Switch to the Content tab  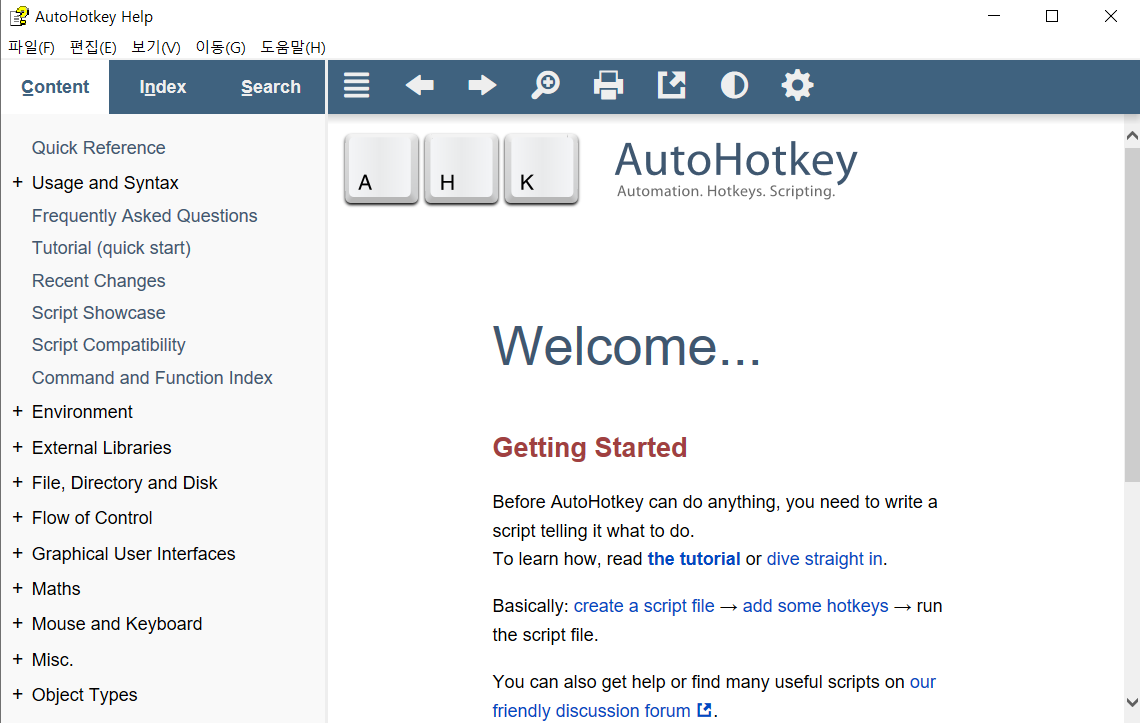point(55,87)
